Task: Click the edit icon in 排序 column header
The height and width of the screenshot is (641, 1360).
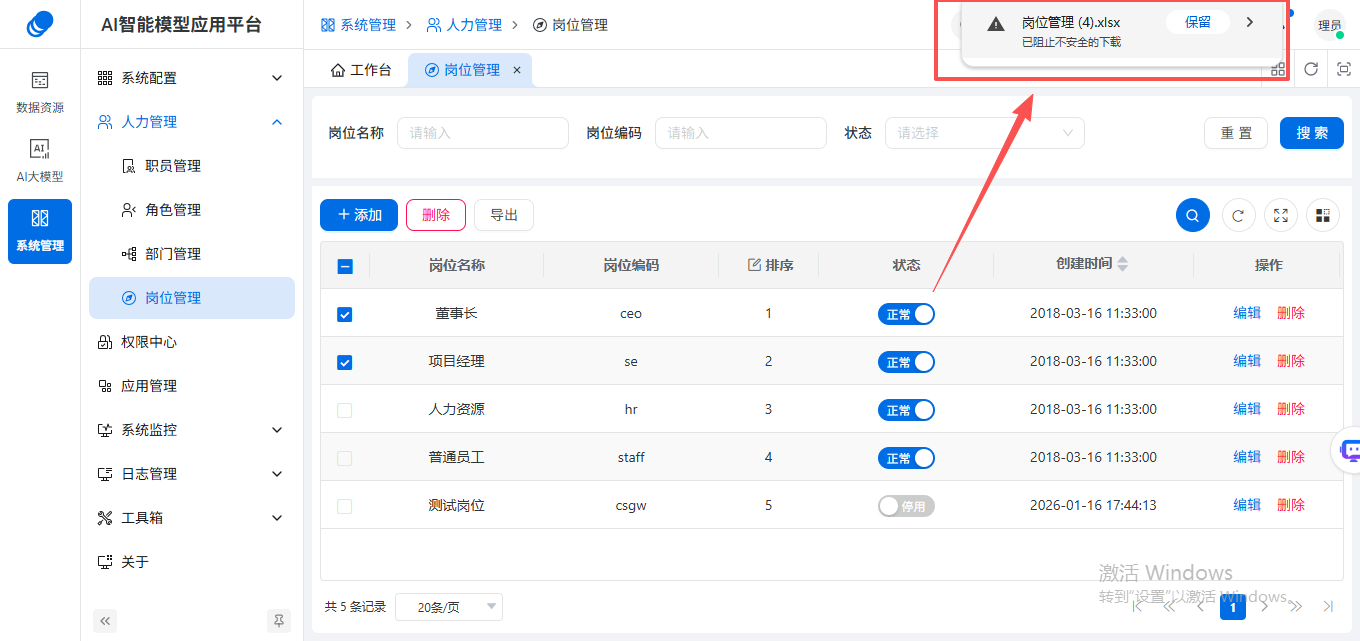Action: tap(755, 265)
